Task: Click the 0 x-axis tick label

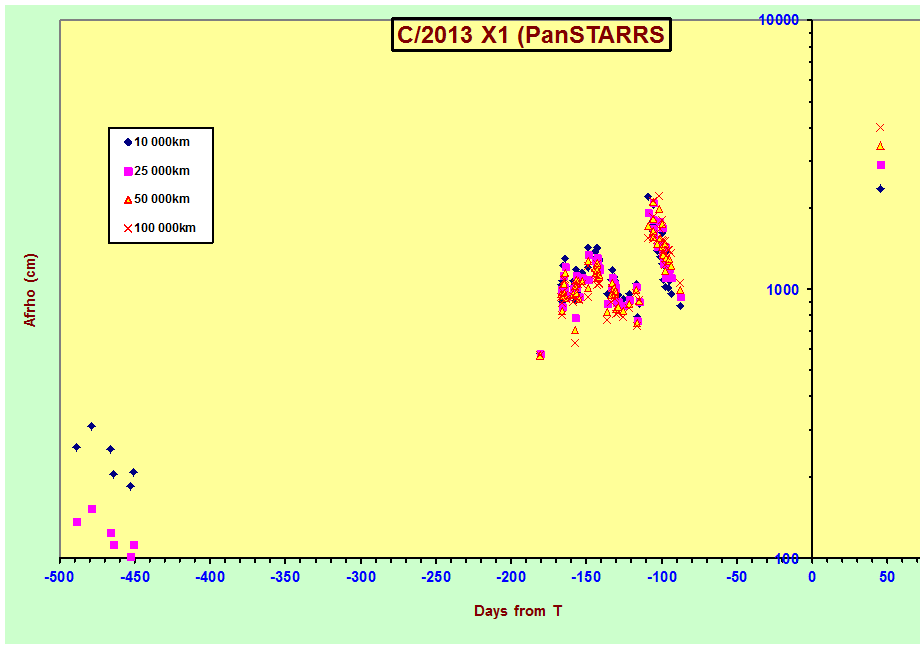Action: tap(812, 577)
